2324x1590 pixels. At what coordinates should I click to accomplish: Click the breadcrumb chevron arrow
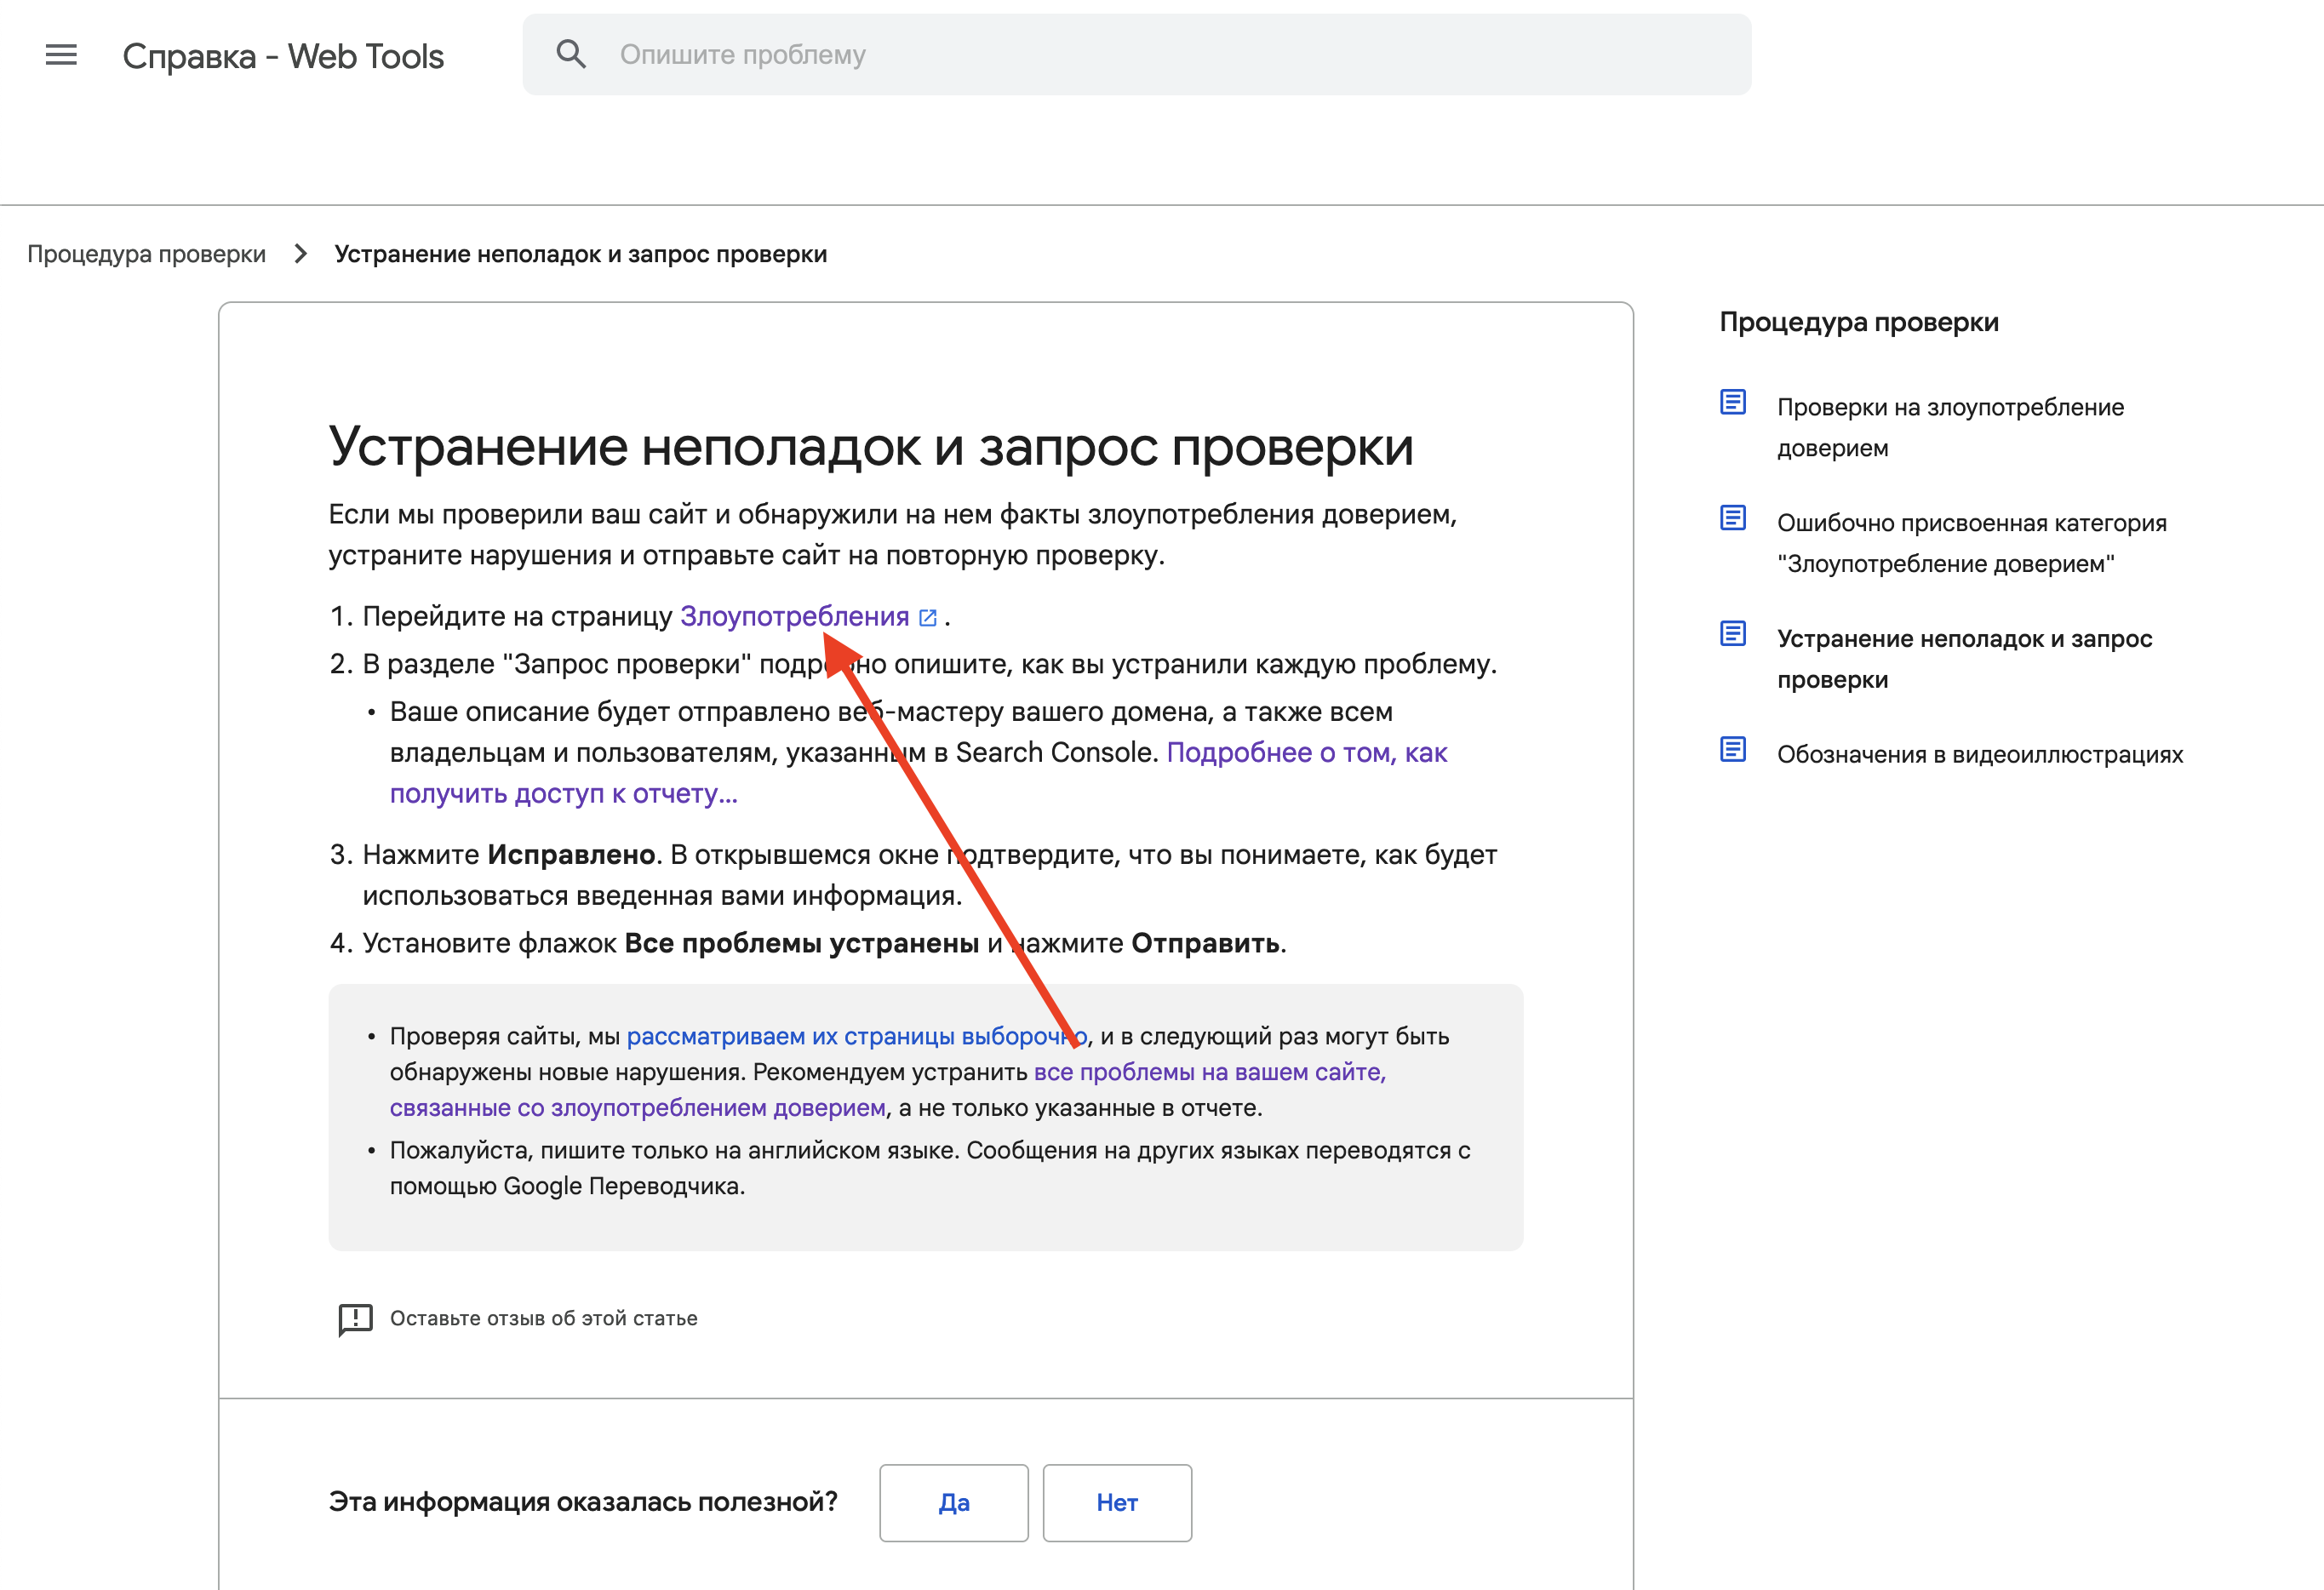coord(300,254)
